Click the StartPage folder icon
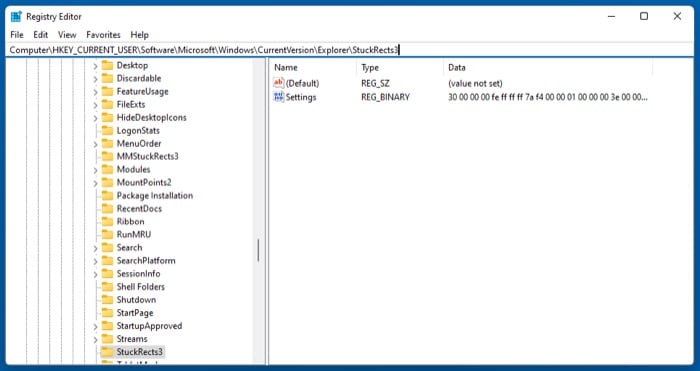This screenshot has width=700, height=371. click(107, 313)
